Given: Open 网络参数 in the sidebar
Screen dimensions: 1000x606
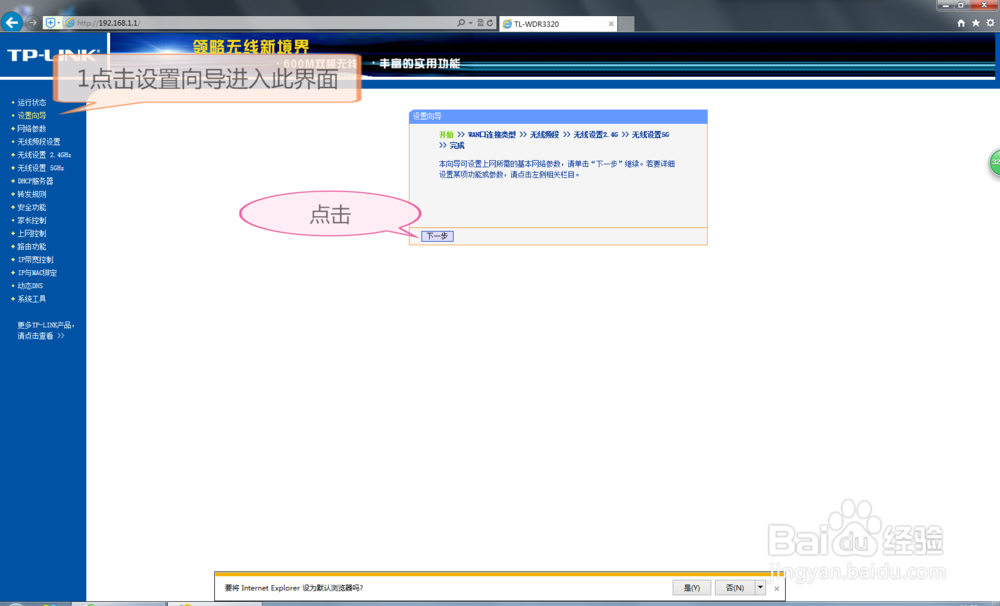Looking at the screenshot, I should pos(31,128).
